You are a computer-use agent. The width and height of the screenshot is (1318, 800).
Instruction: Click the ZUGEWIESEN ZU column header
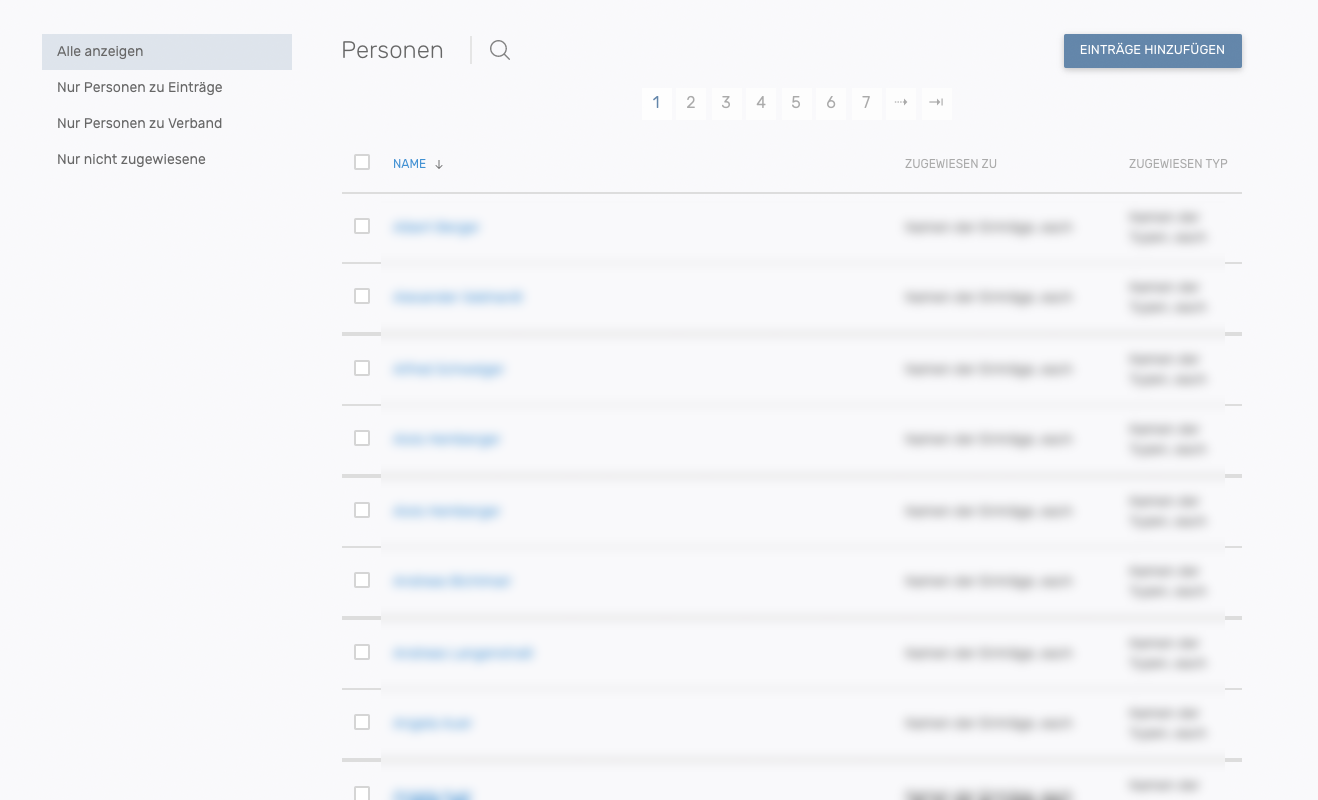pyautogui.click(x=950, y=164)
